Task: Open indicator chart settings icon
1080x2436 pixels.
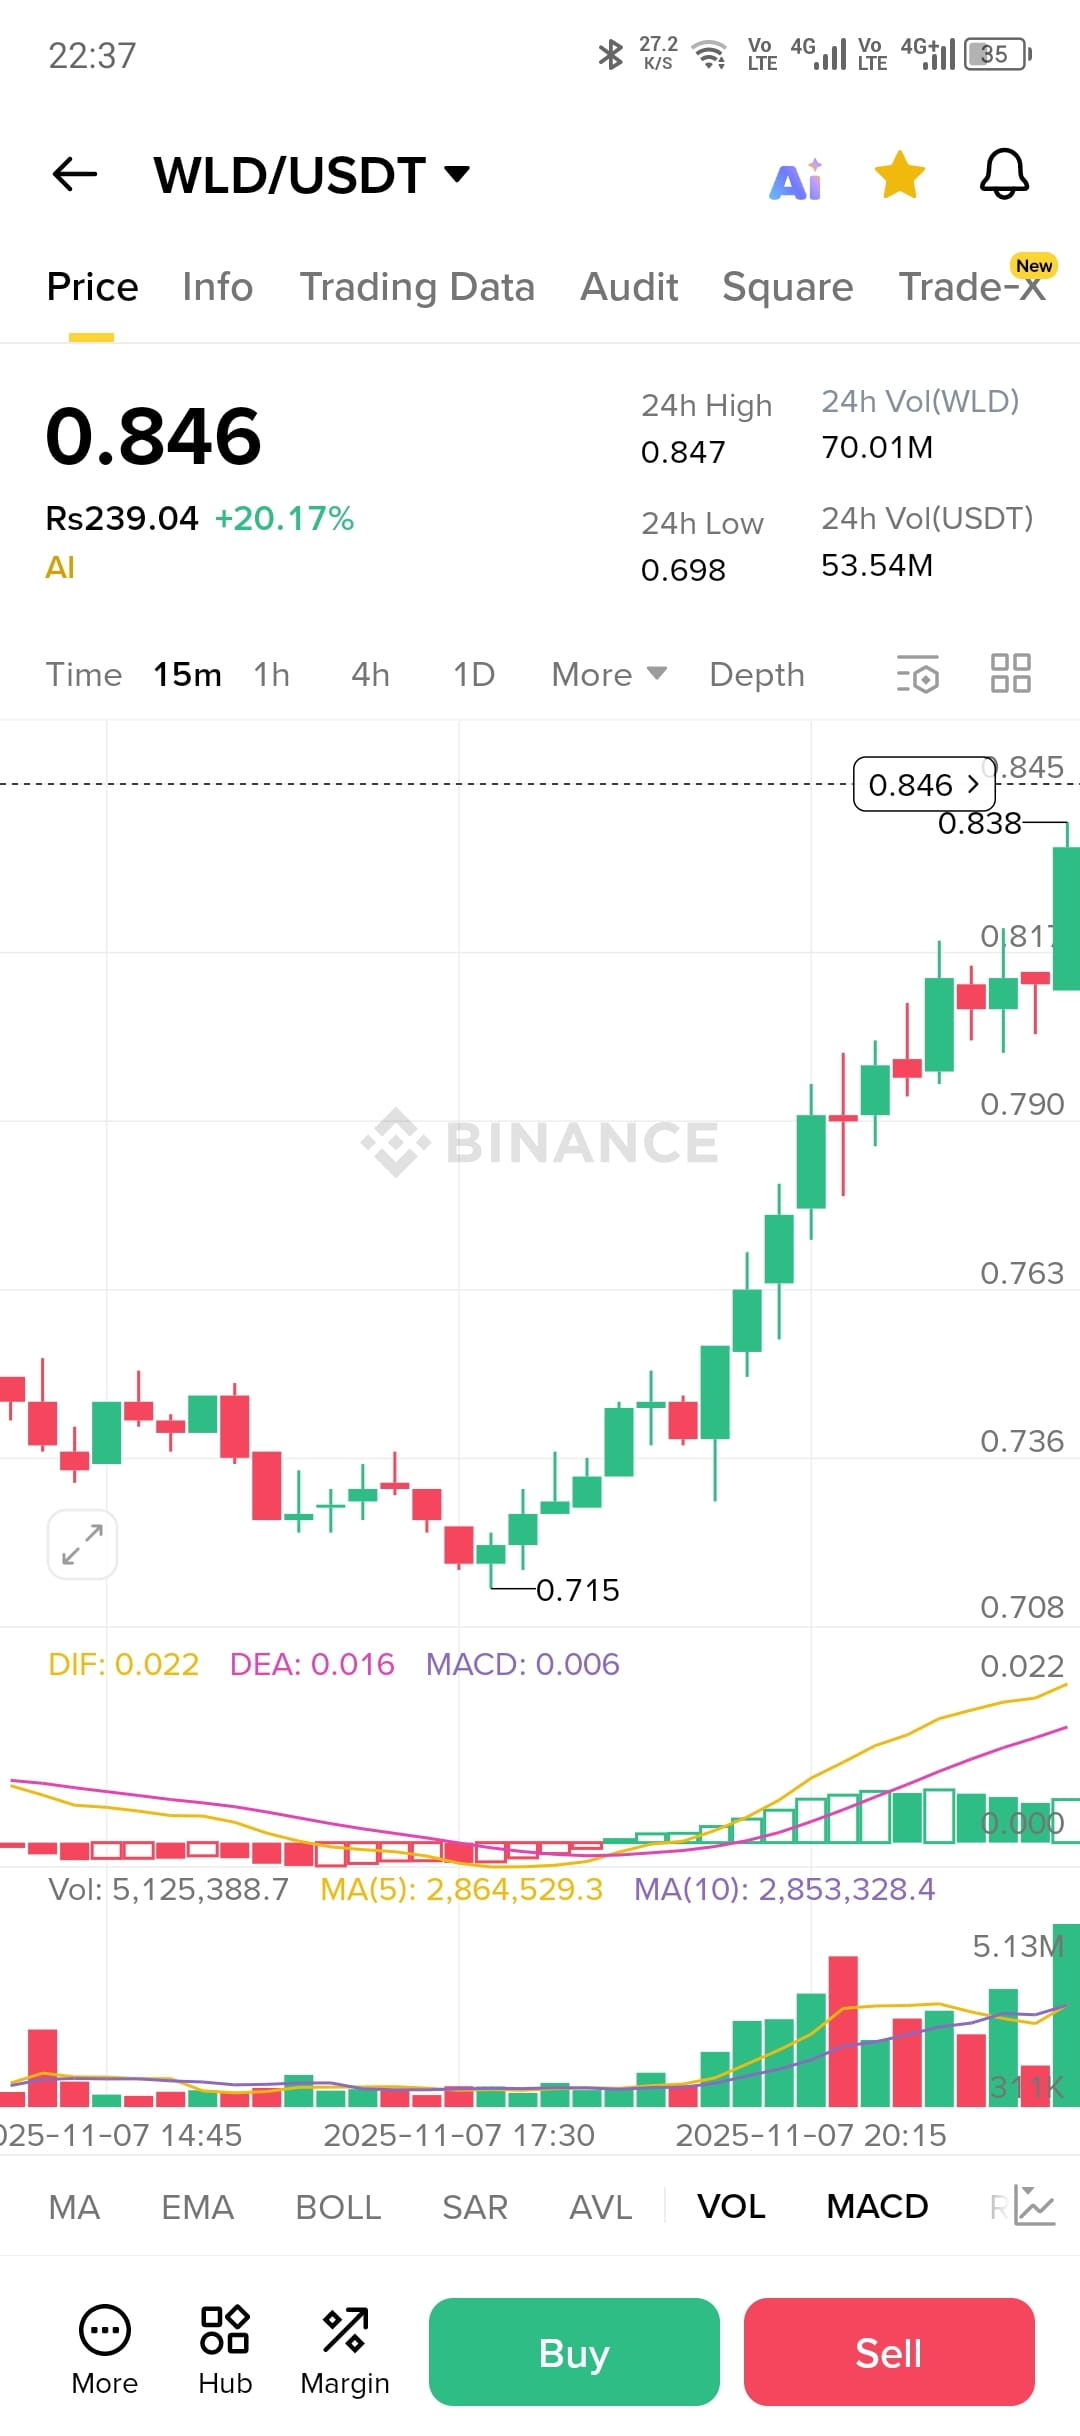Action: coord(1035,2206)
